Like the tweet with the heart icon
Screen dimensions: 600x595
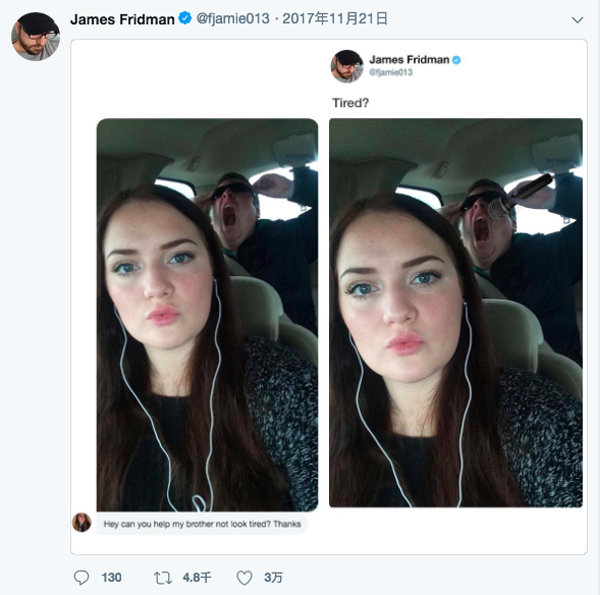pyautogui.click(x=244, y=577)
